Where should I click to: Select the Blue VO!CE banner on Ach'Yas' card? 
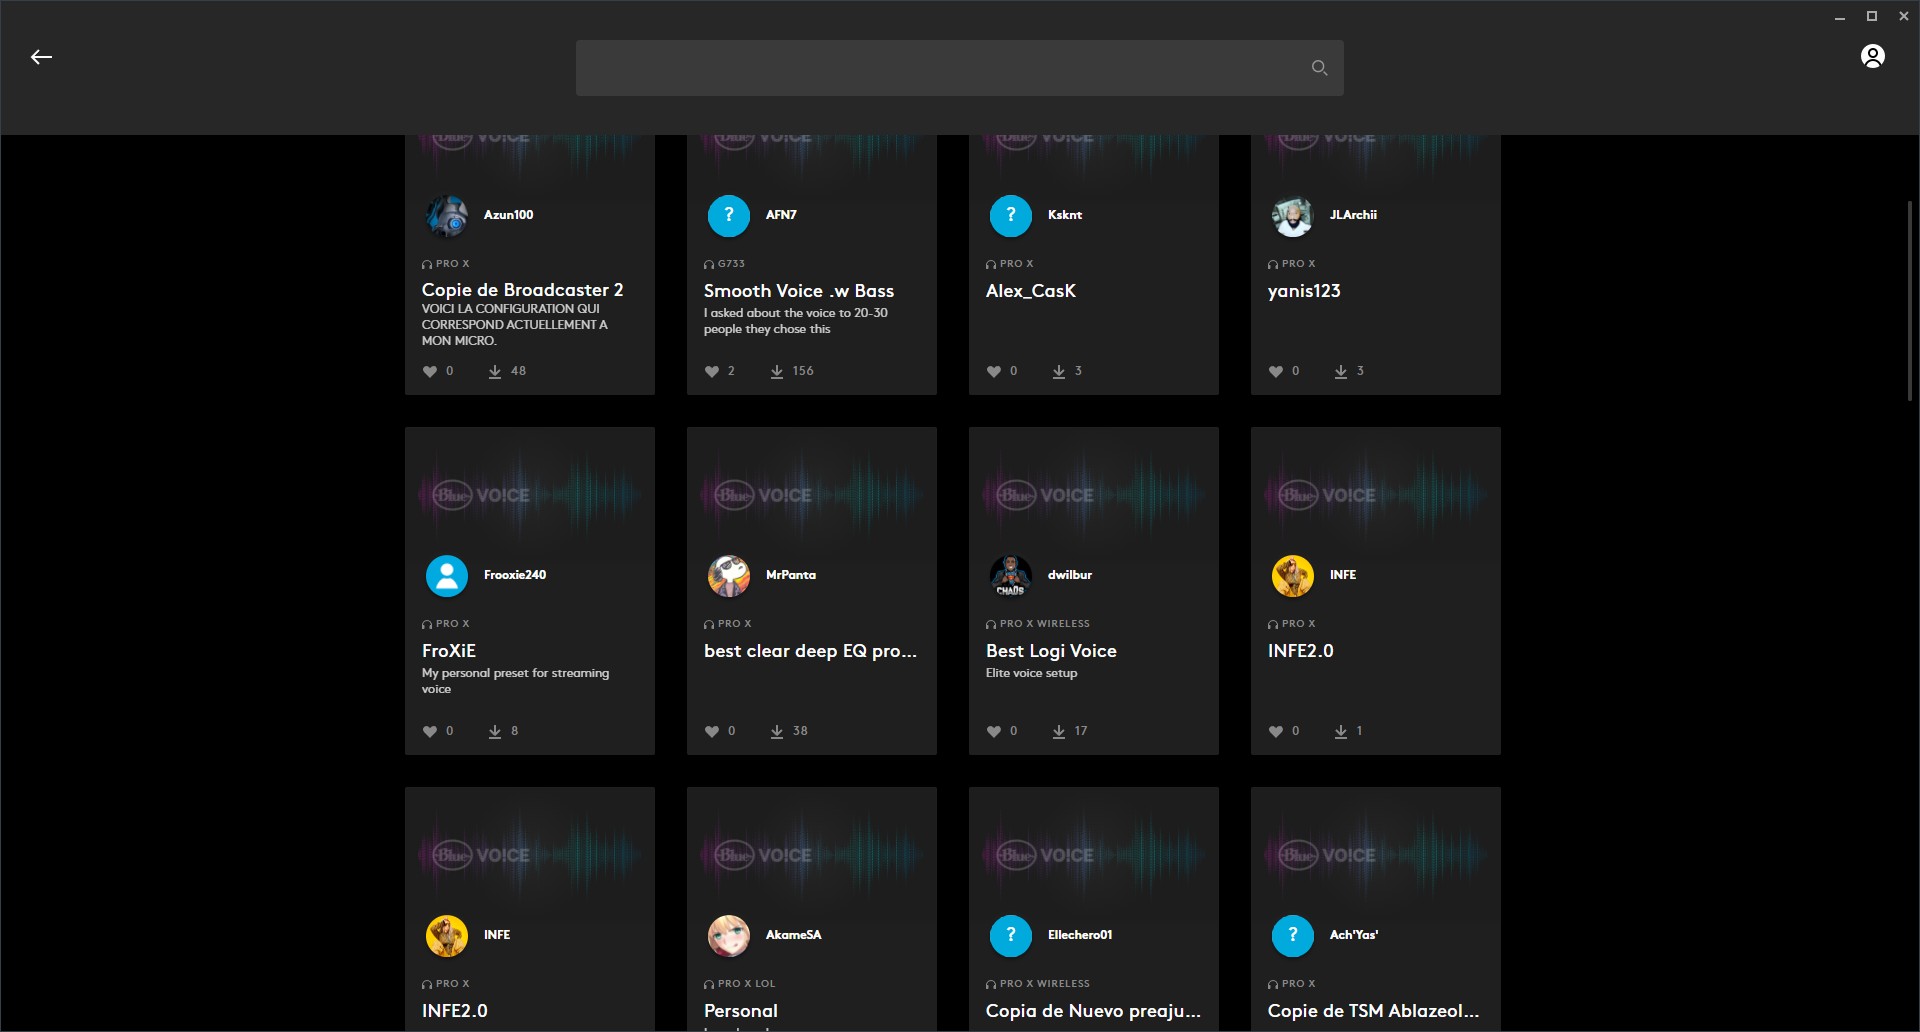(x=1375, y=854)
